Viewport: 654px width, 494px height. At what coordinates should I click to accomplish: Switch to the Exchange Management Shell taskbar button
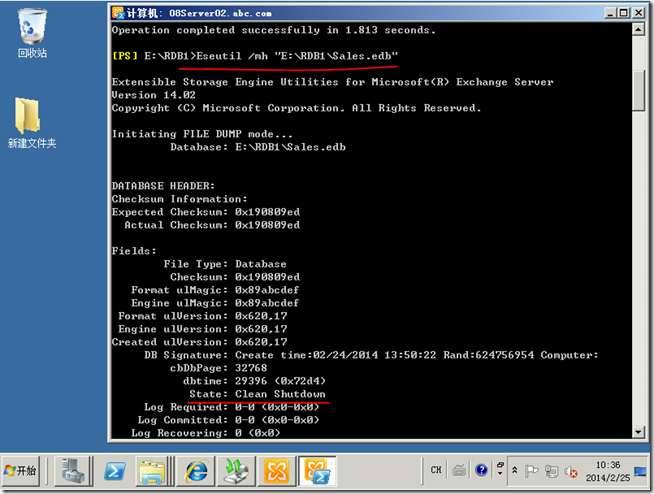317,471
